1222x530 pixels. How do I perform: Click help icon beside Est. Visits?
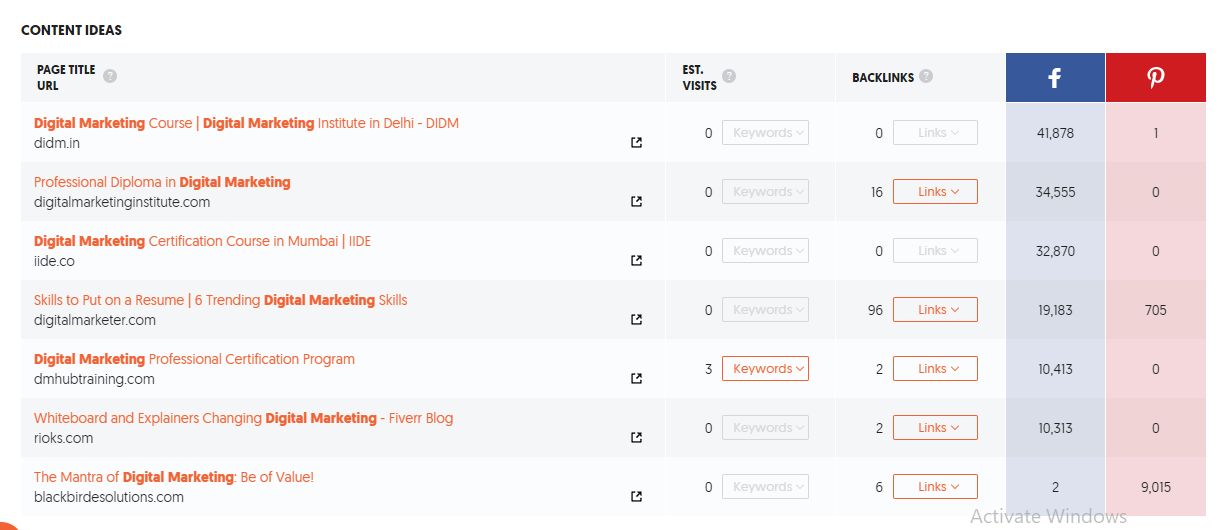pos(729,76)
